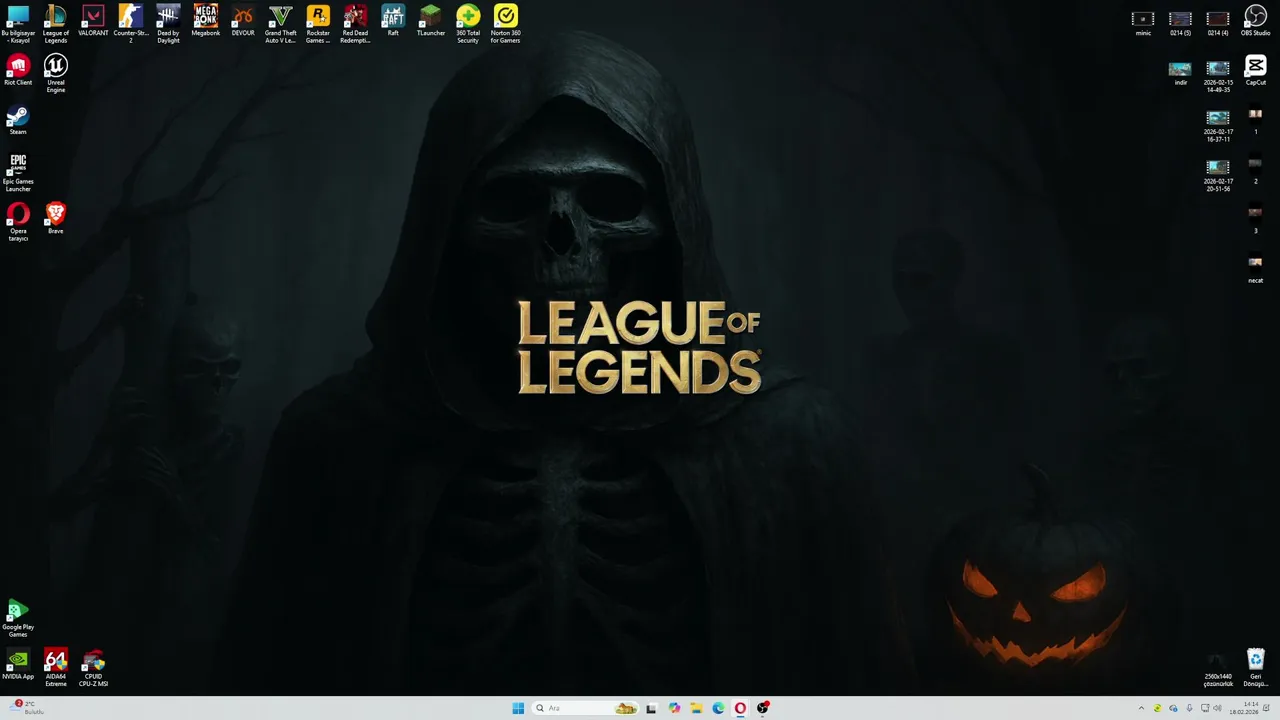Image resolution: width=1280 pixels, height=720 pixels.
Task: Select the VALORANT desktop shortcut
Action: (x=93, y=21)
